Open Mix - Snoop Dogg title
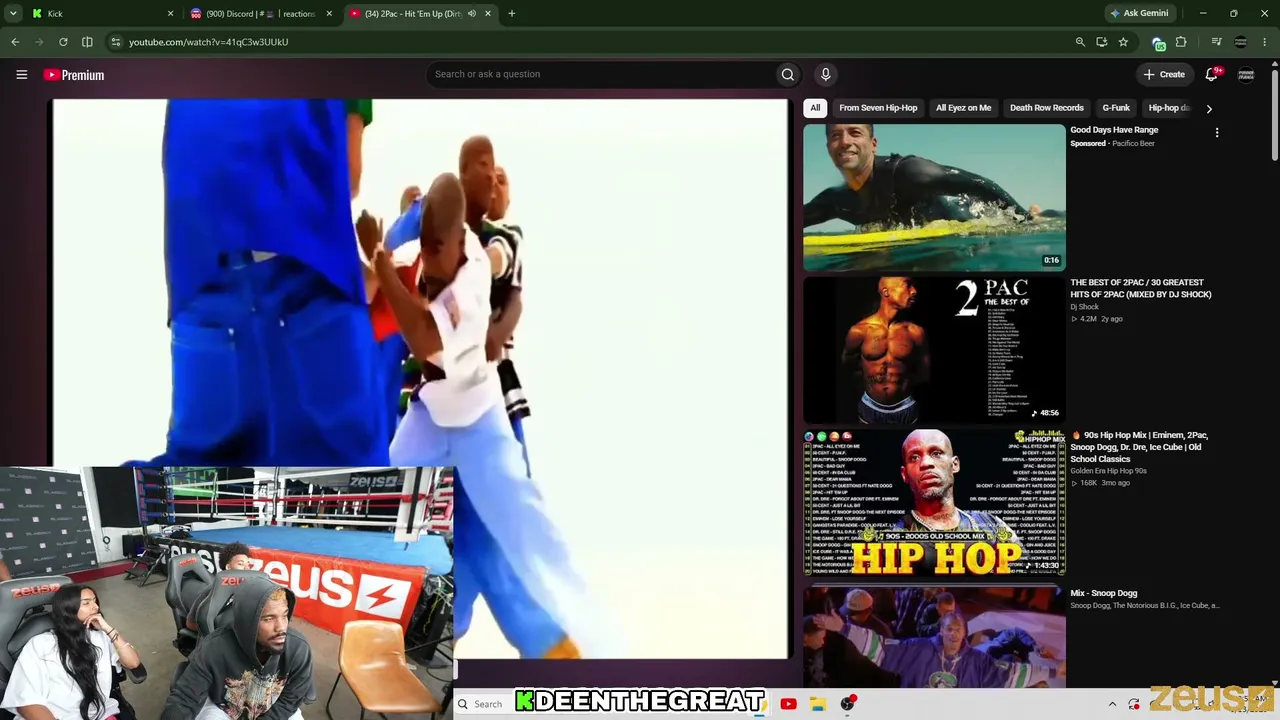The height and width of the screenshot is (720, 1280). (1104, 593)
